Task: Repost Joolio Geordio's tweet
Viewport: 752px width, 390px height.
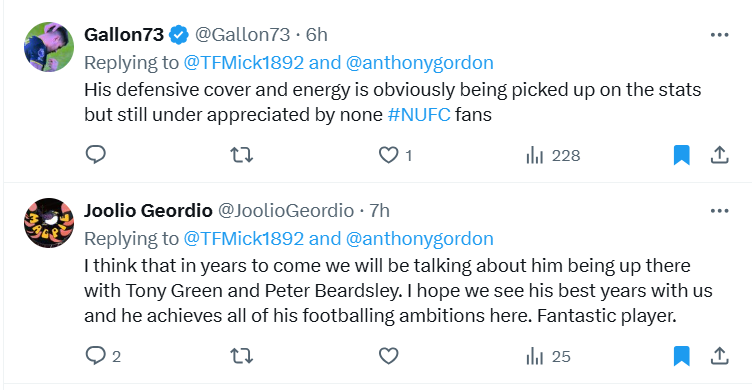Action: point(241,356)
